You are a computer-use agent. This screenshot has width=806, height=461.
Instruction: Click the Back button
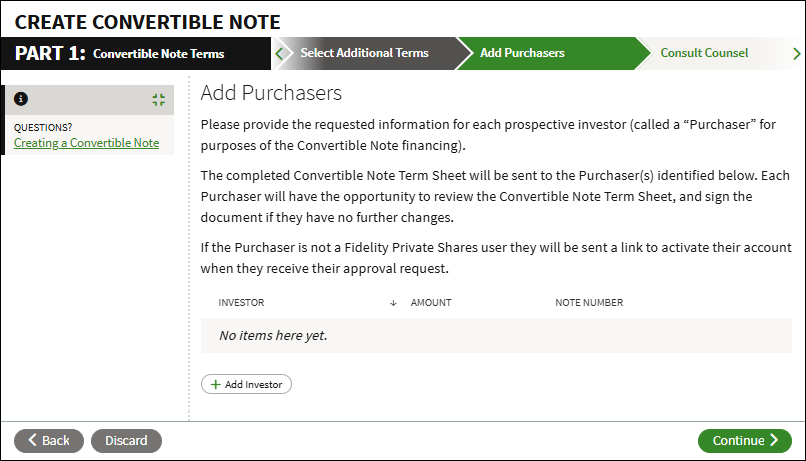coord(49,441)
